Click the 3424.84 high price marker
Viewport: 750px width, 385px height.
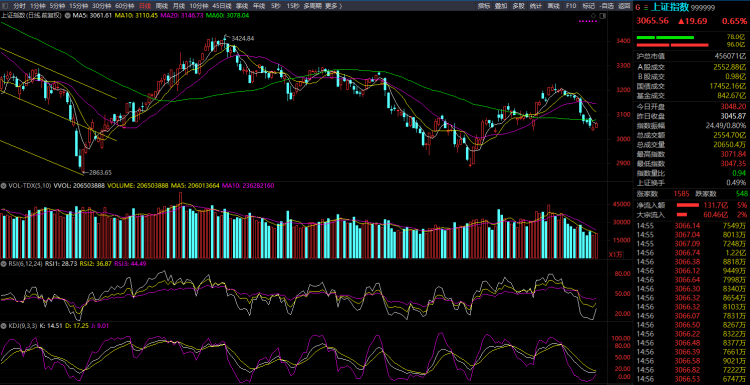243,38
